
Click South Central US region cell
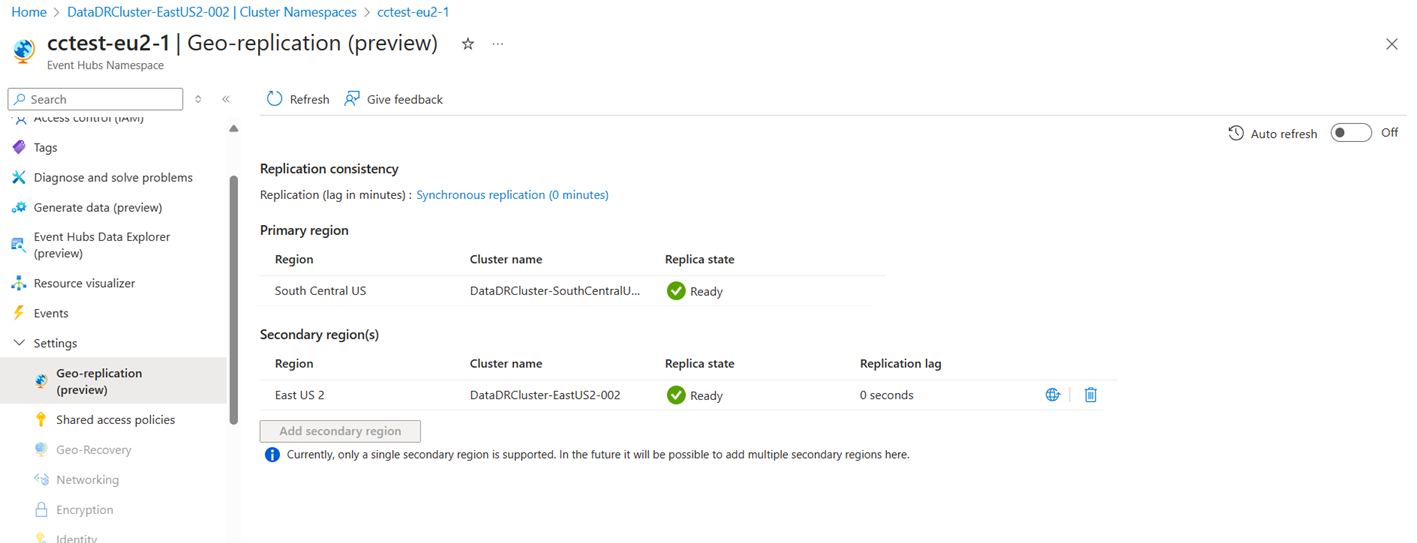(x=320, y=291)
